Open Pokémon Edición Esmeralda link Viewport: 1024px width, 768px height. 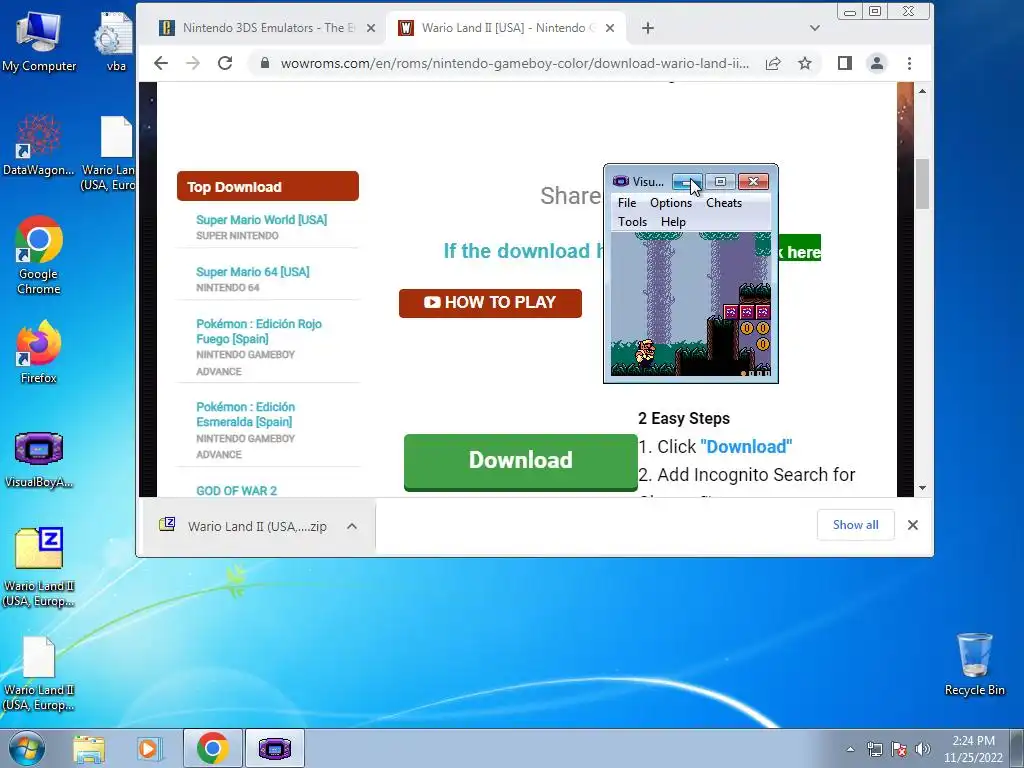coord(246,414)
